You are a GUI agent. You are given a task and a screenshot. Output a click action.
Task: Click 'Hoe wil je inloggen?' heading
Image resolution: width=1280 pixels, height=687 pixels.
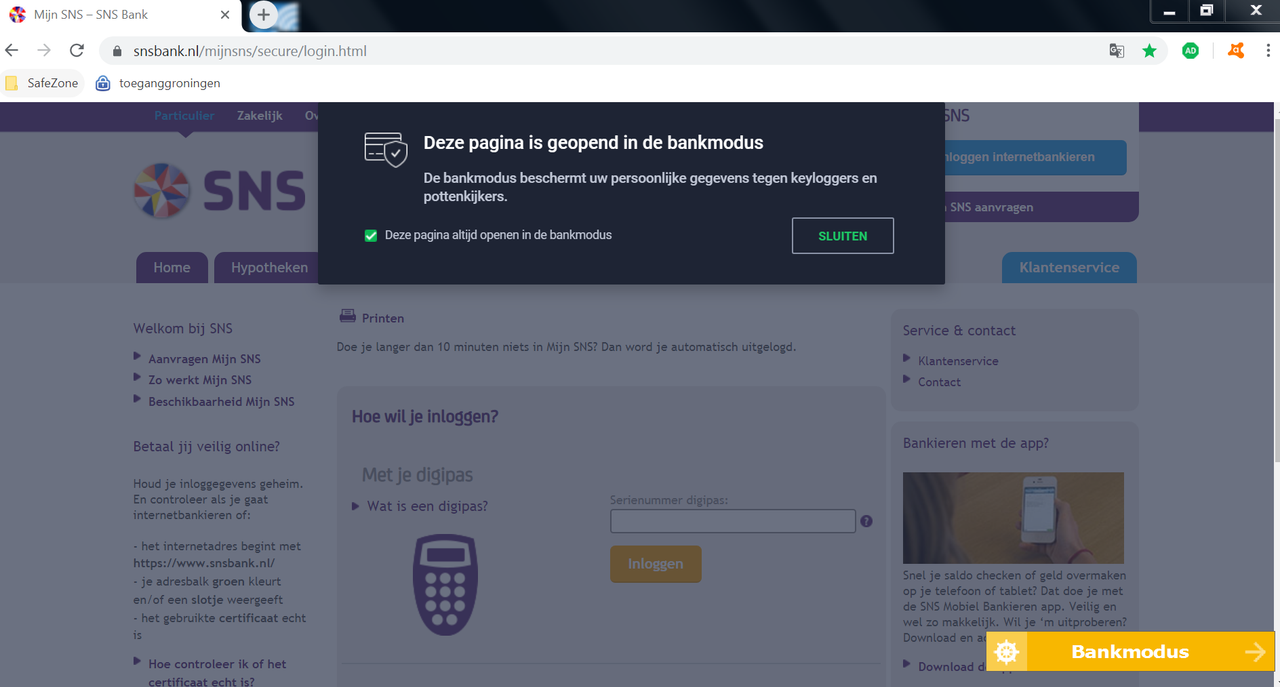point(425,416)
